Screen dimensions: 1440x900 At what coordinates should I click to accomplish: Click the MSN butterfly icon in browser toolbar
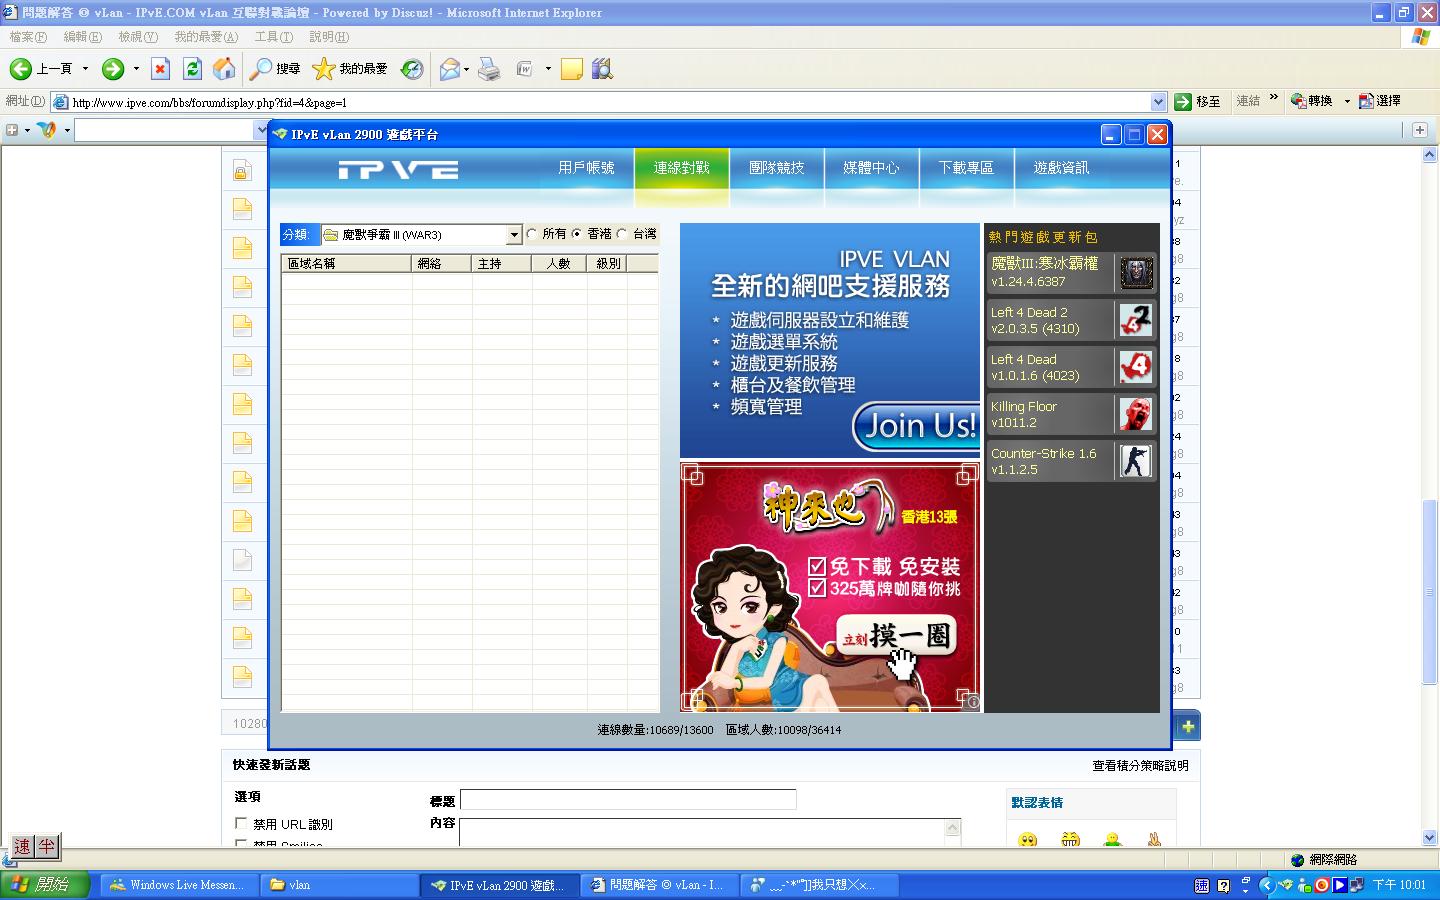[46, 130]
